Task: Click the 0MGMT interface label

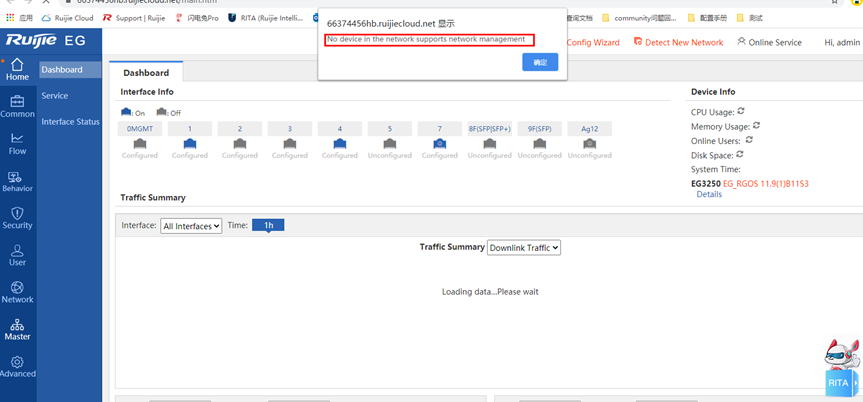Action: [x=140, y=129]
